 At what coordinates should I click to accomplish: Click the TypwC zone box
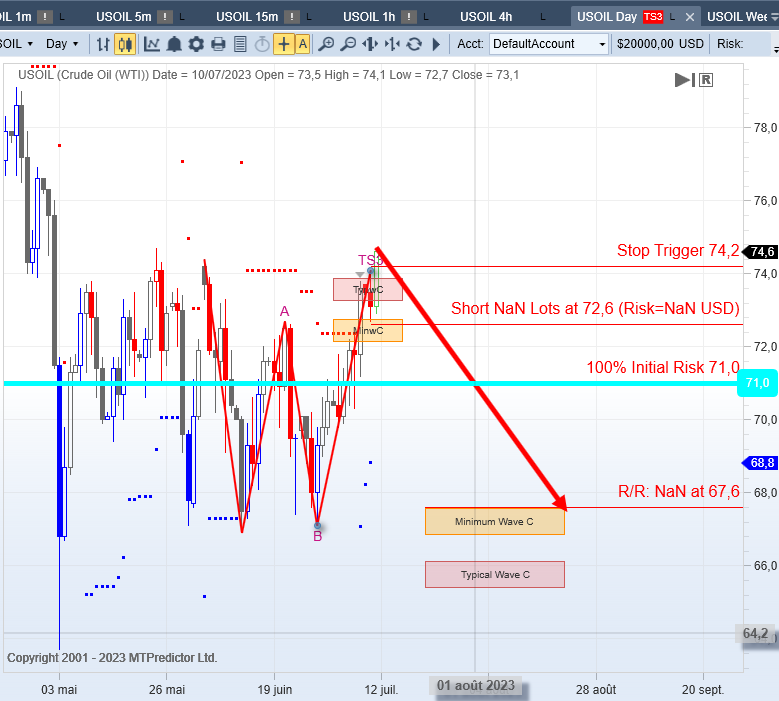click(368, 290)
